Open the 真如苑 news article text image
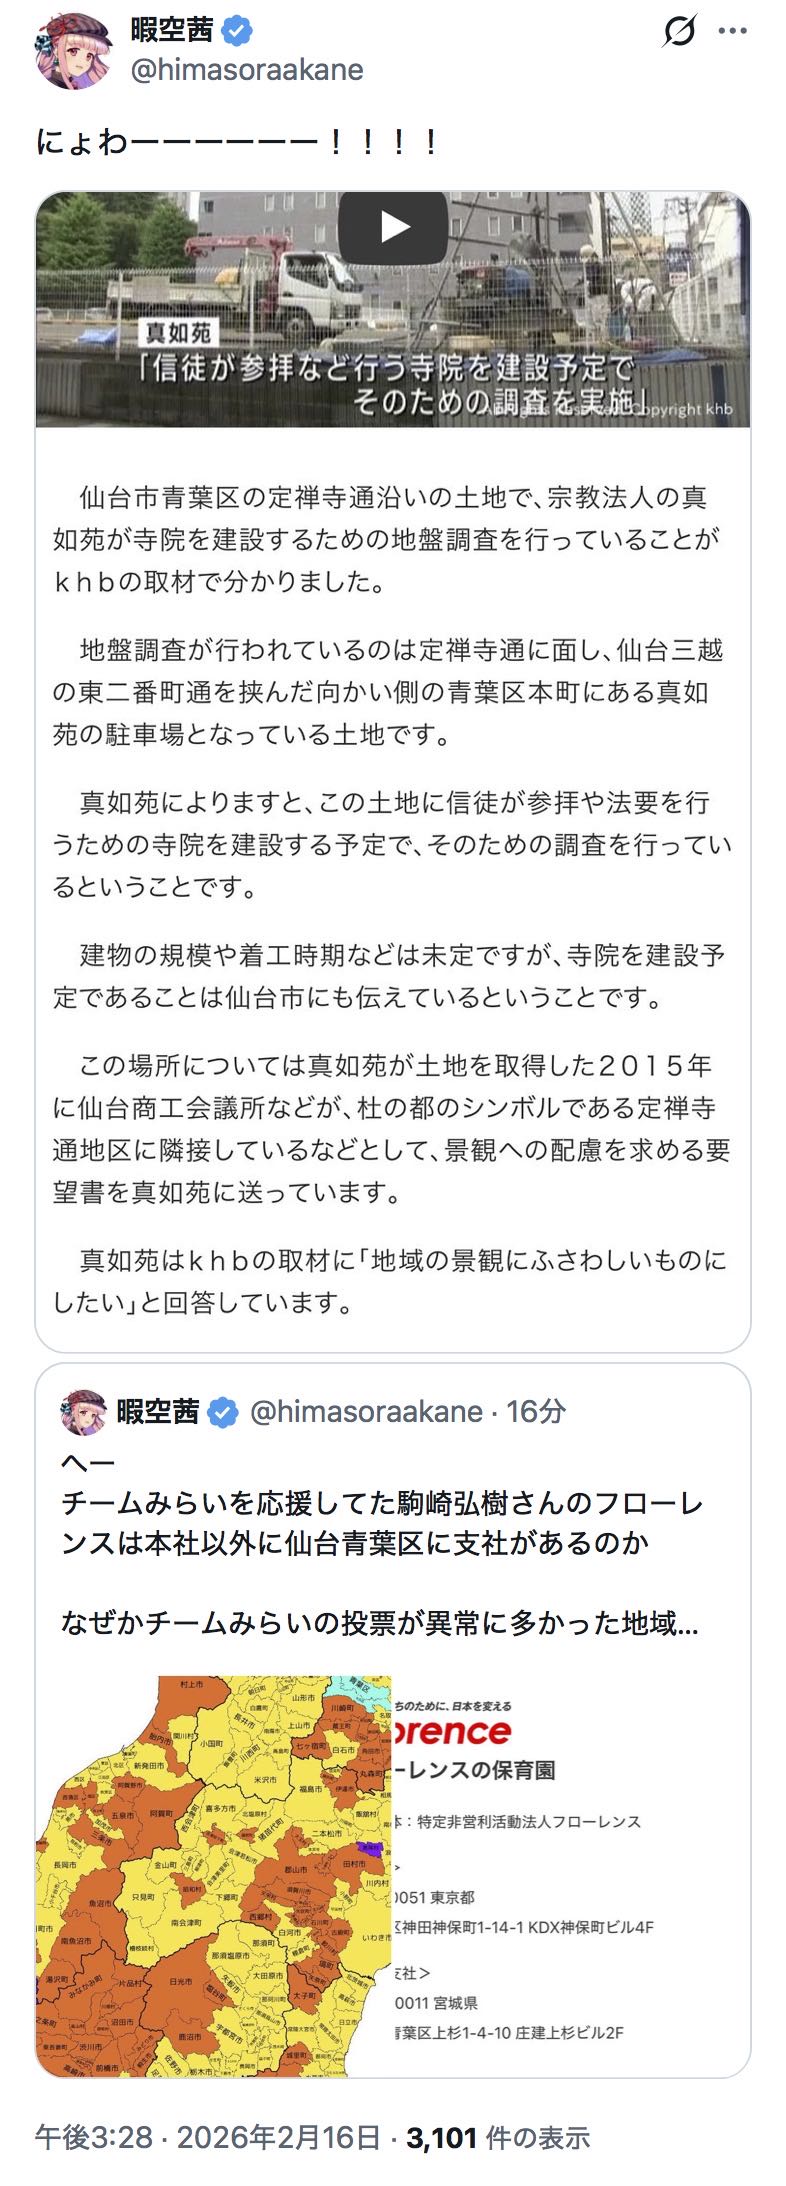 [x=392, y=890]
